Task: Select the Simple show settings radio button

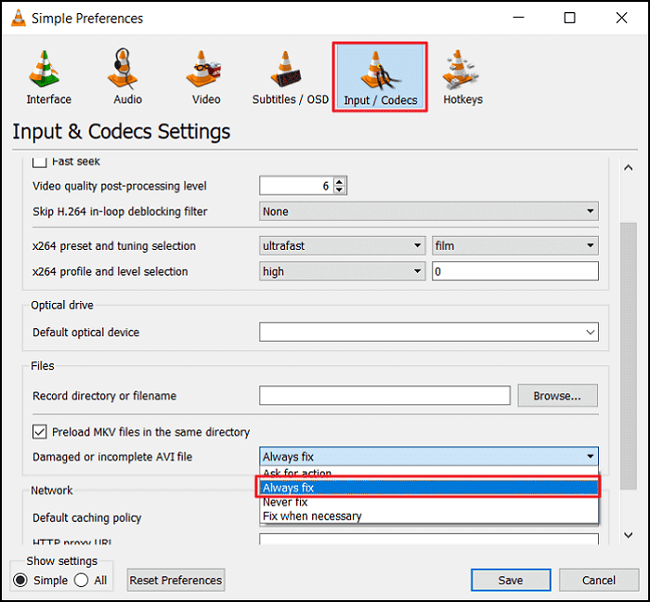Action: tap(20, 580)
